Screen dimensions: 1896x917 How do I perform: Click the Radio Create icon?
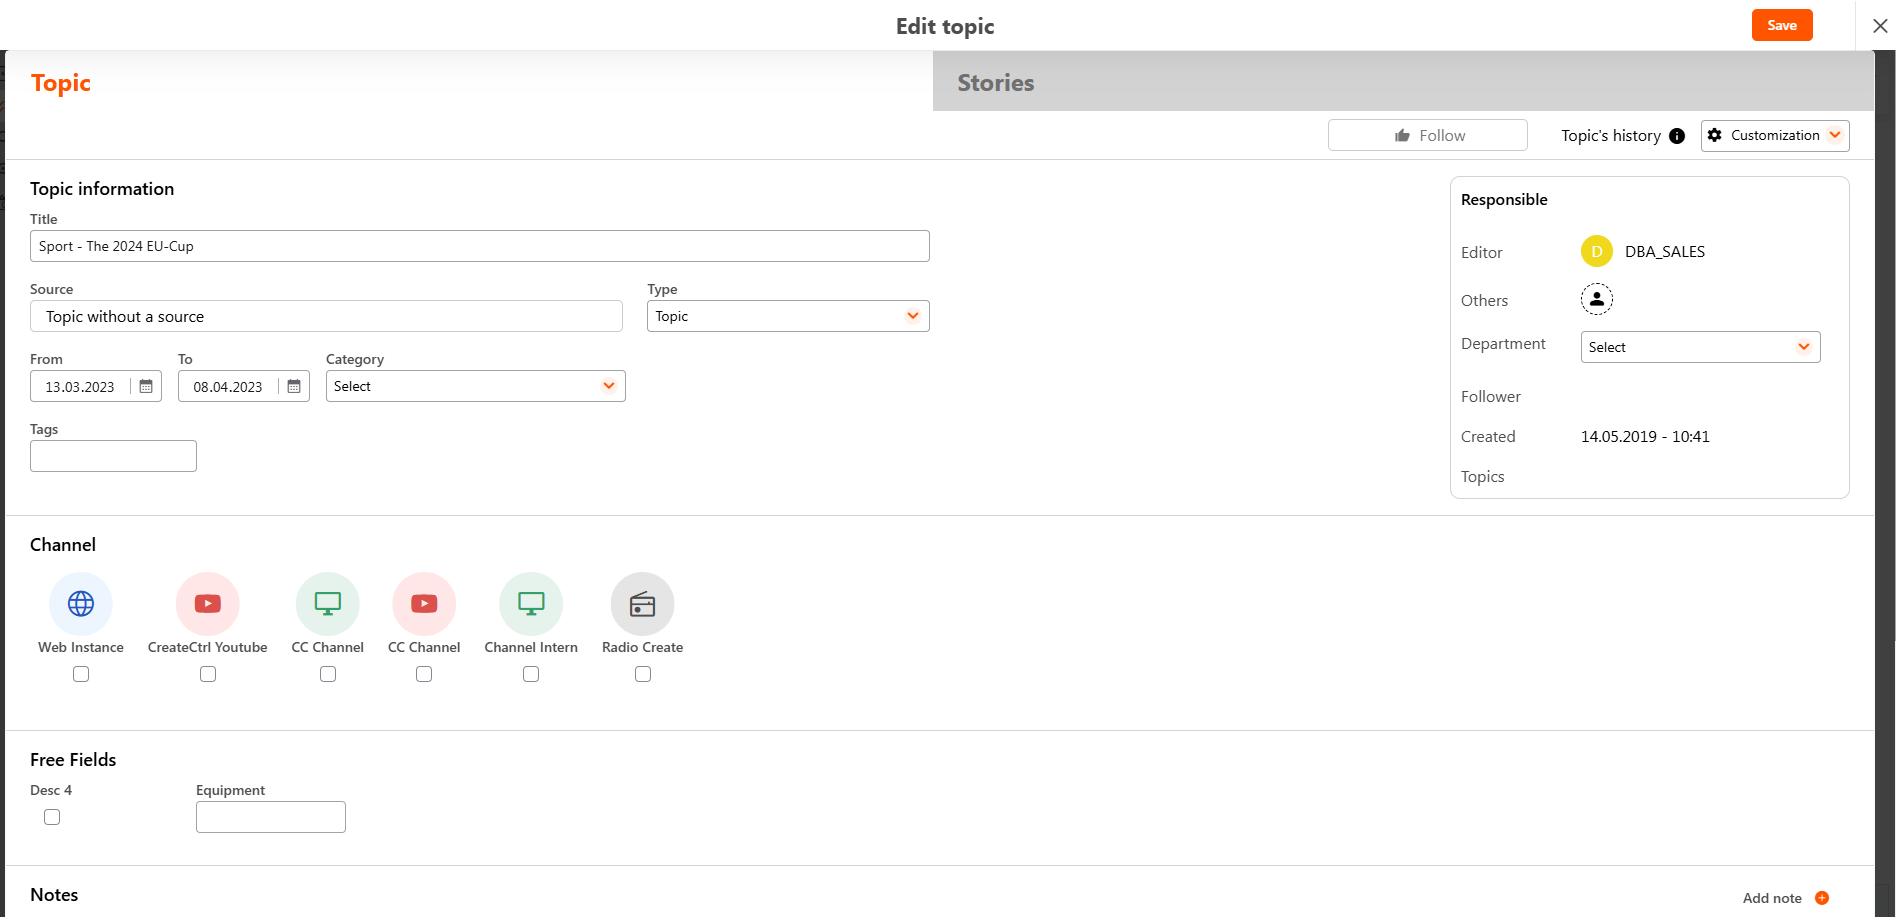tap(643, 604)
